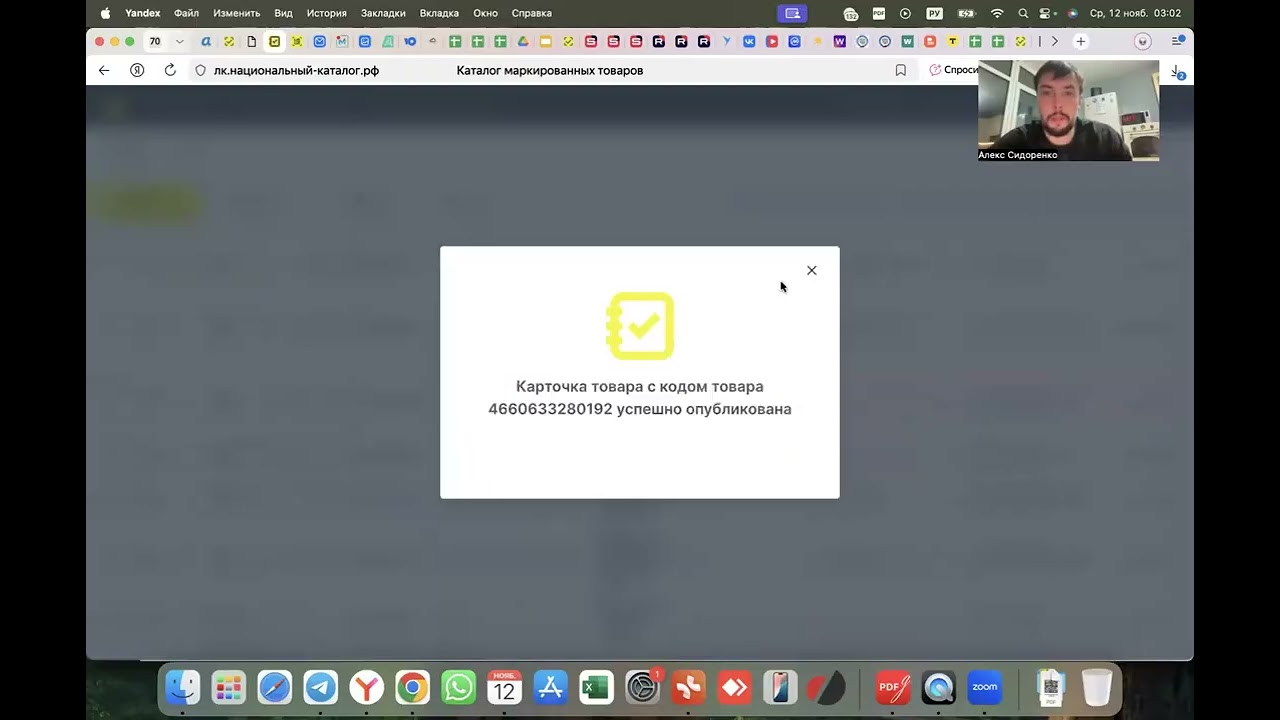Image resolution: width=1280 pixels, height=720 pixels.
Task: Open Finder in the dock
Action: tap(182, 687)
